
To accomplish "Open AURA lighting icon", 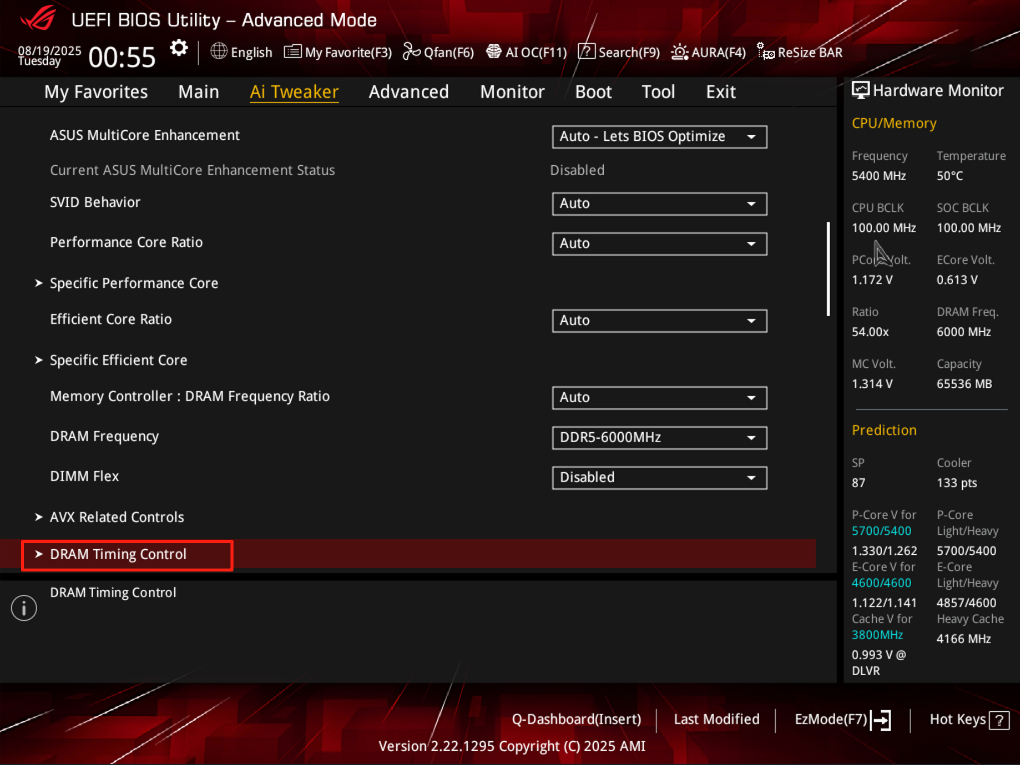I will click(679, 51).
